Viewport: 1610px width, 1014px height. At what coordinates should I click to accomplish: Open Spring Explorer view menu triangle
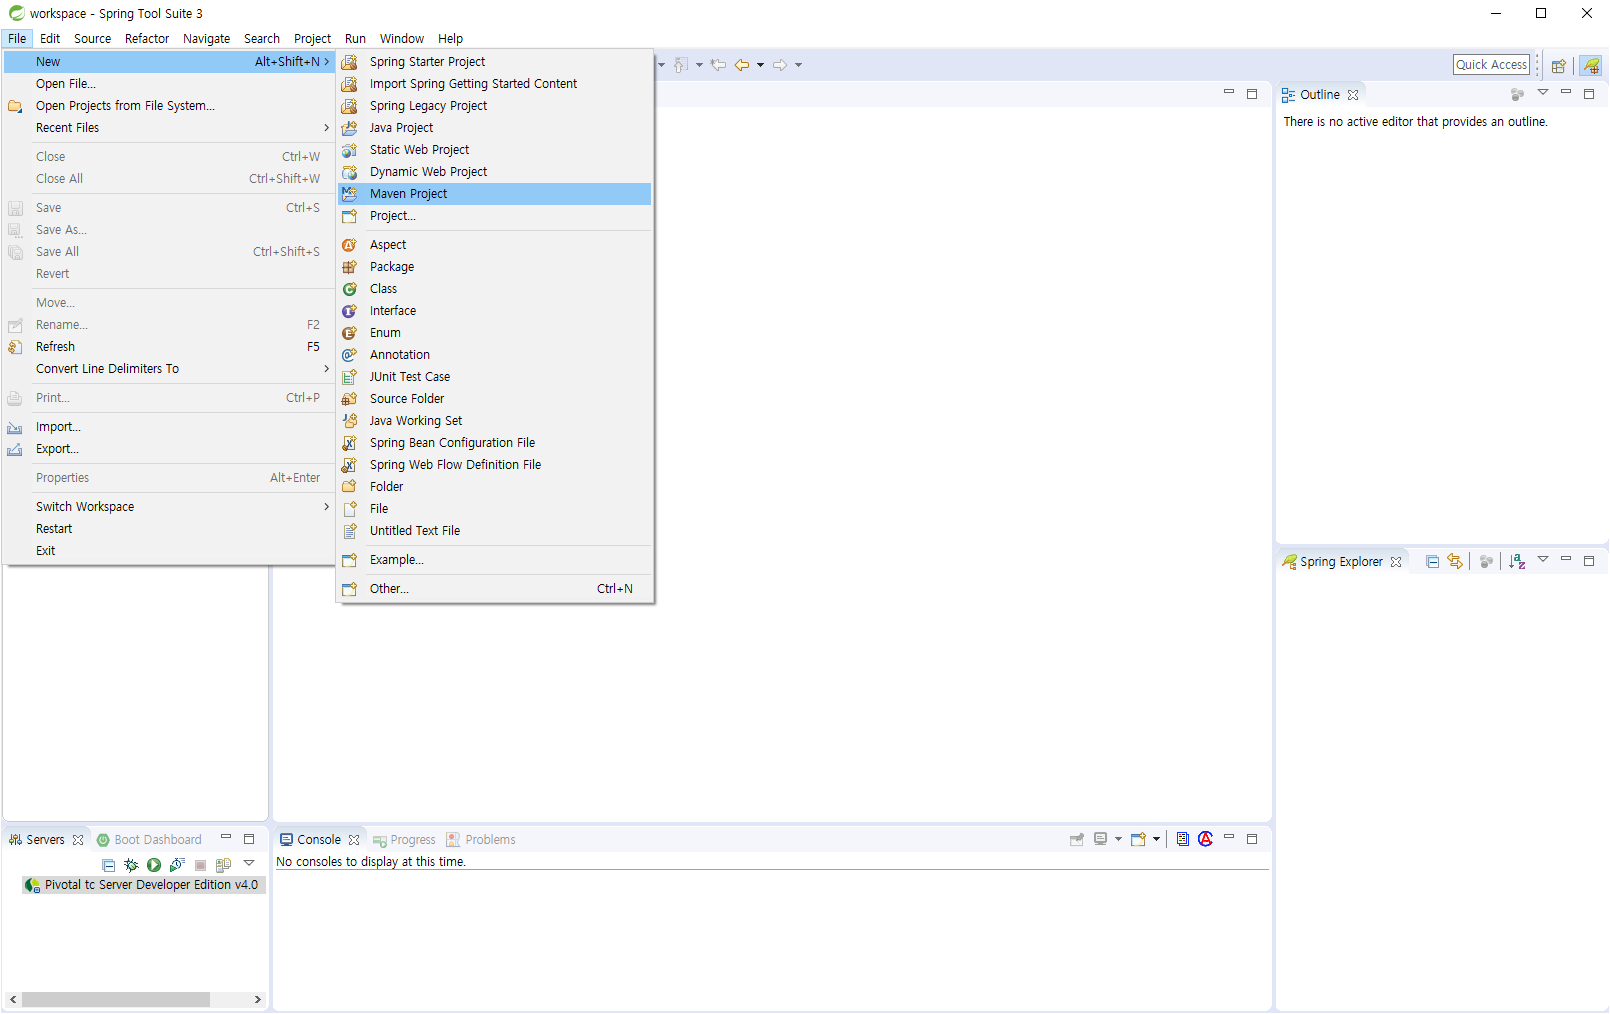point(1543,560)
